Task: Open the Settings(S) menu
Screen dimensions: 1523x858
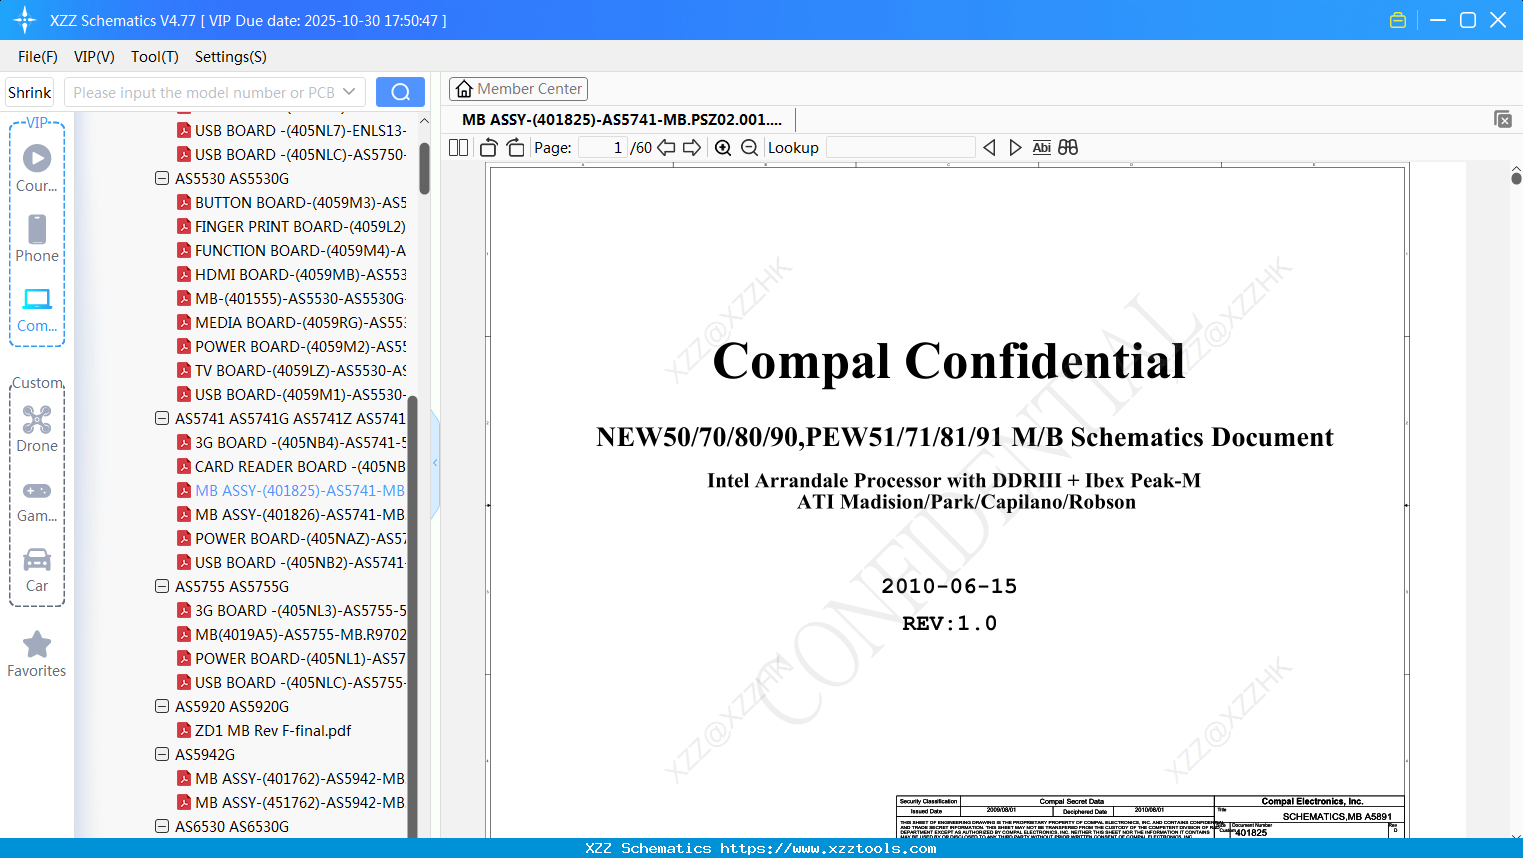Action: [231, 57]
